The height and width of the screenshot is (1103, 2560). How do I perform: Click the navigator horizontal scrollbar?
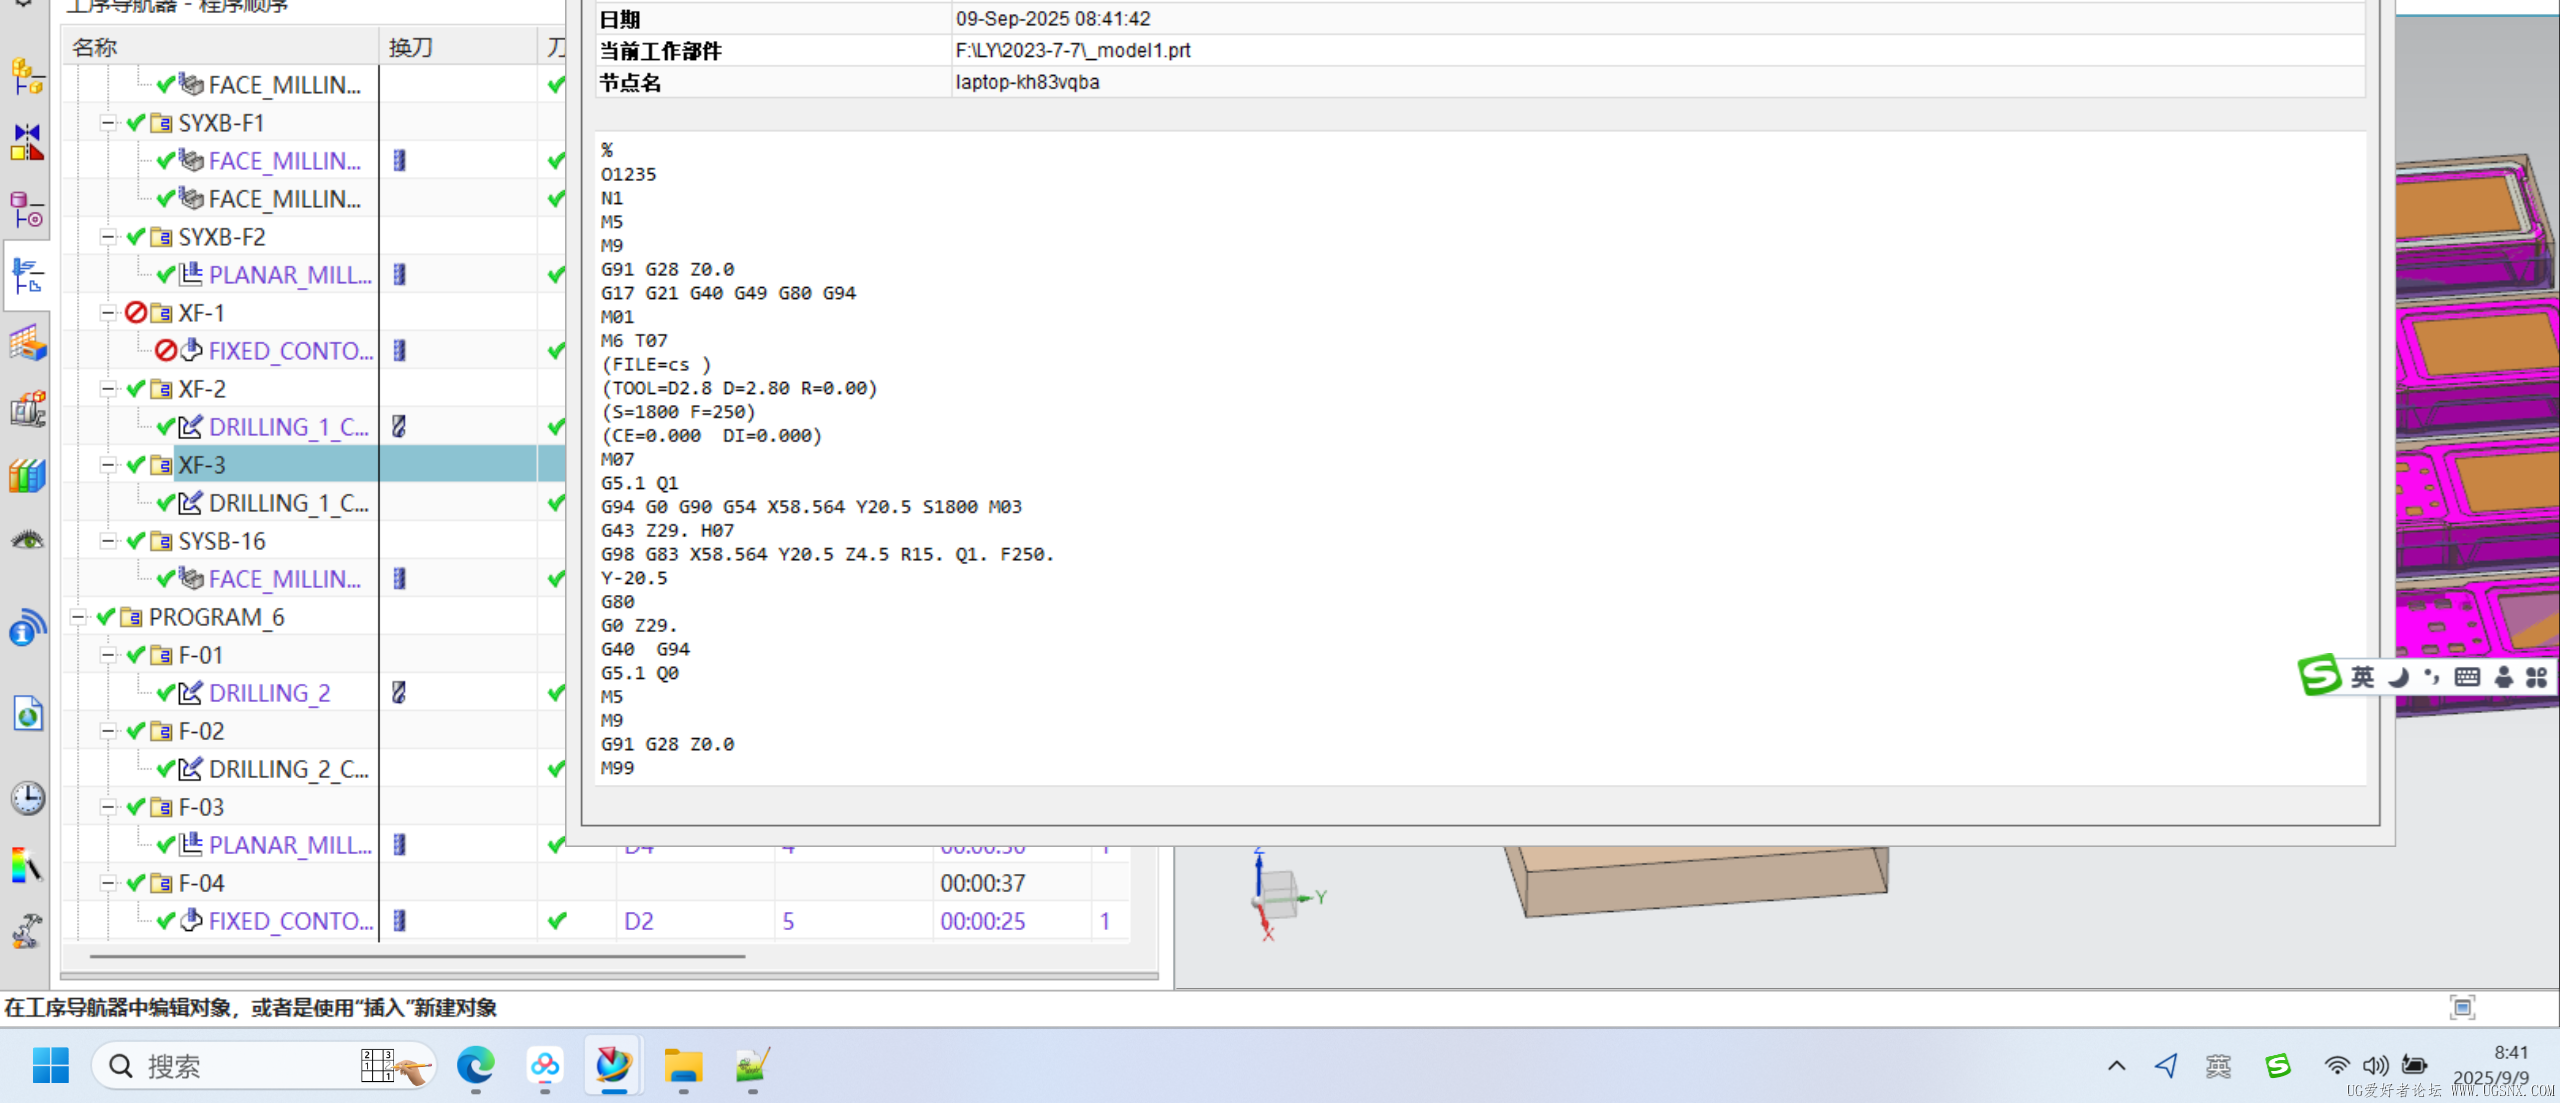[x=416, y=956]
